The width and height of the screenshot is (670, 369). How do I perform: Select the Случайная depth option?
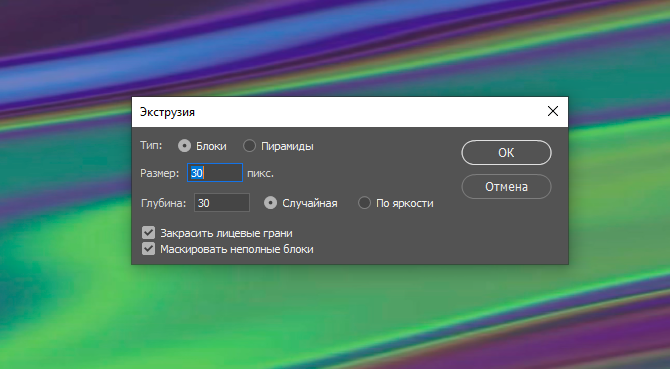pos(270,203)
